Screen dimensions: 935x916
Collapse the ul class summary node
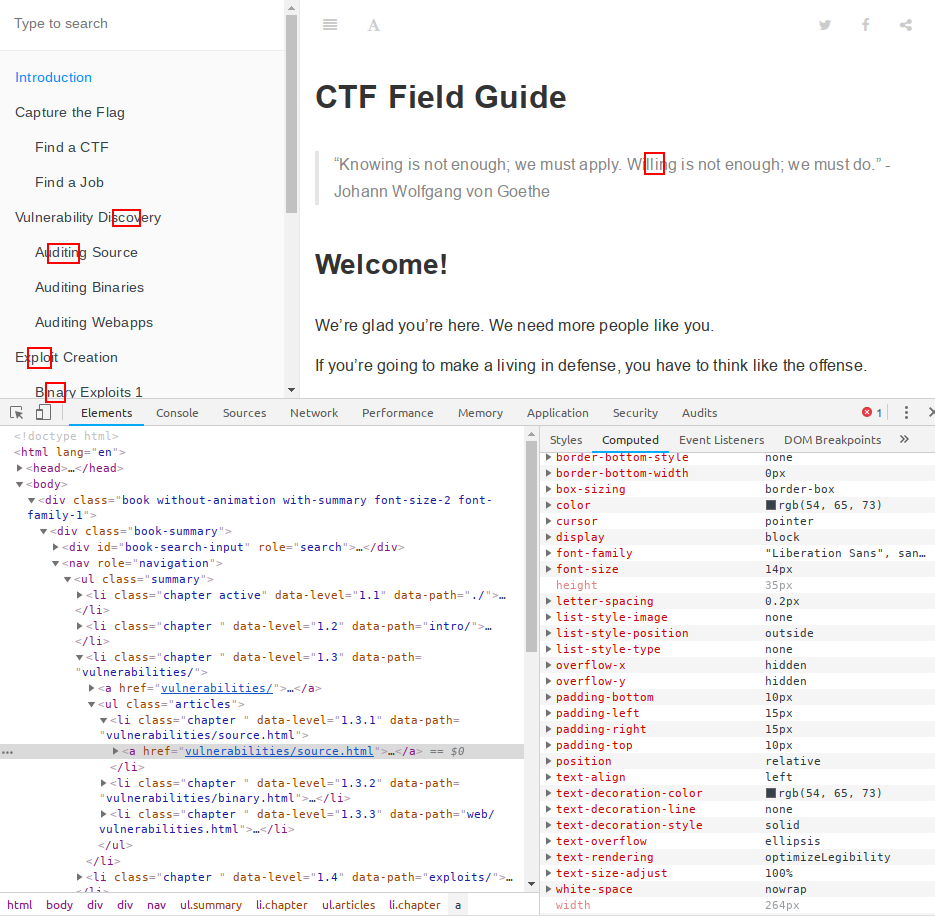pos(68,580)
